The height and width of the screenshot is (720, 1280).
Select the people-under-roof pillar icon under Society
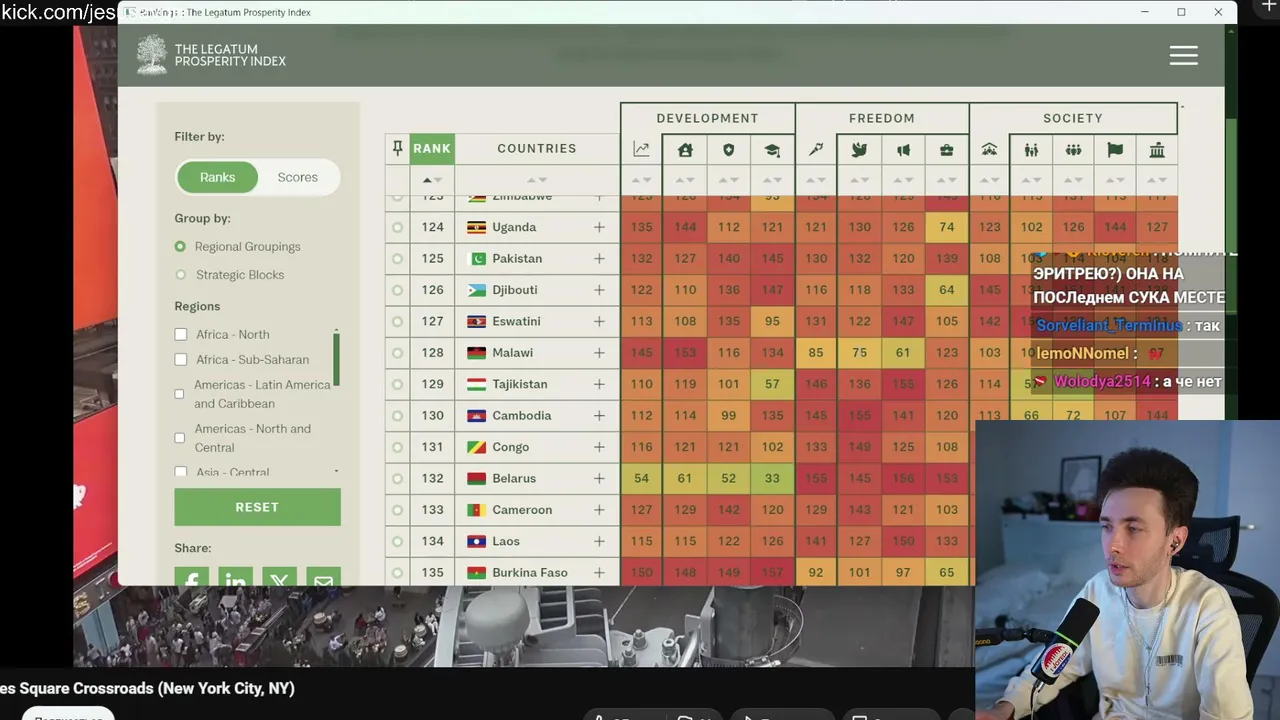(x=989, y=150)
